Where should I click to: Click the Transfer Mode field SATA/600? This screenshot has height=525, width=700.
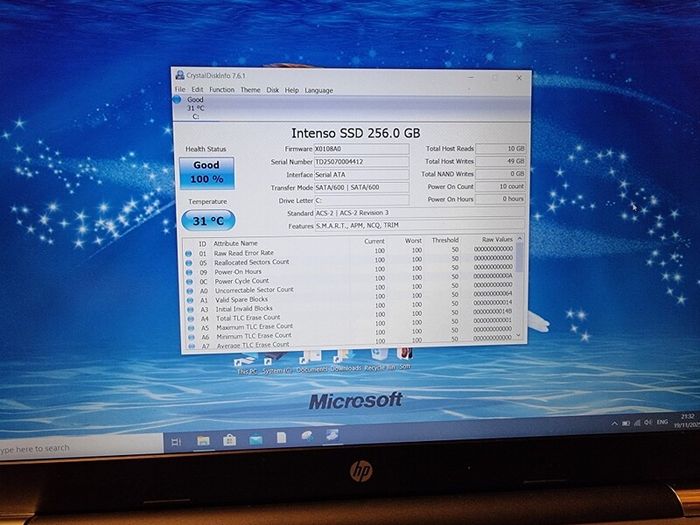(361, 188)
